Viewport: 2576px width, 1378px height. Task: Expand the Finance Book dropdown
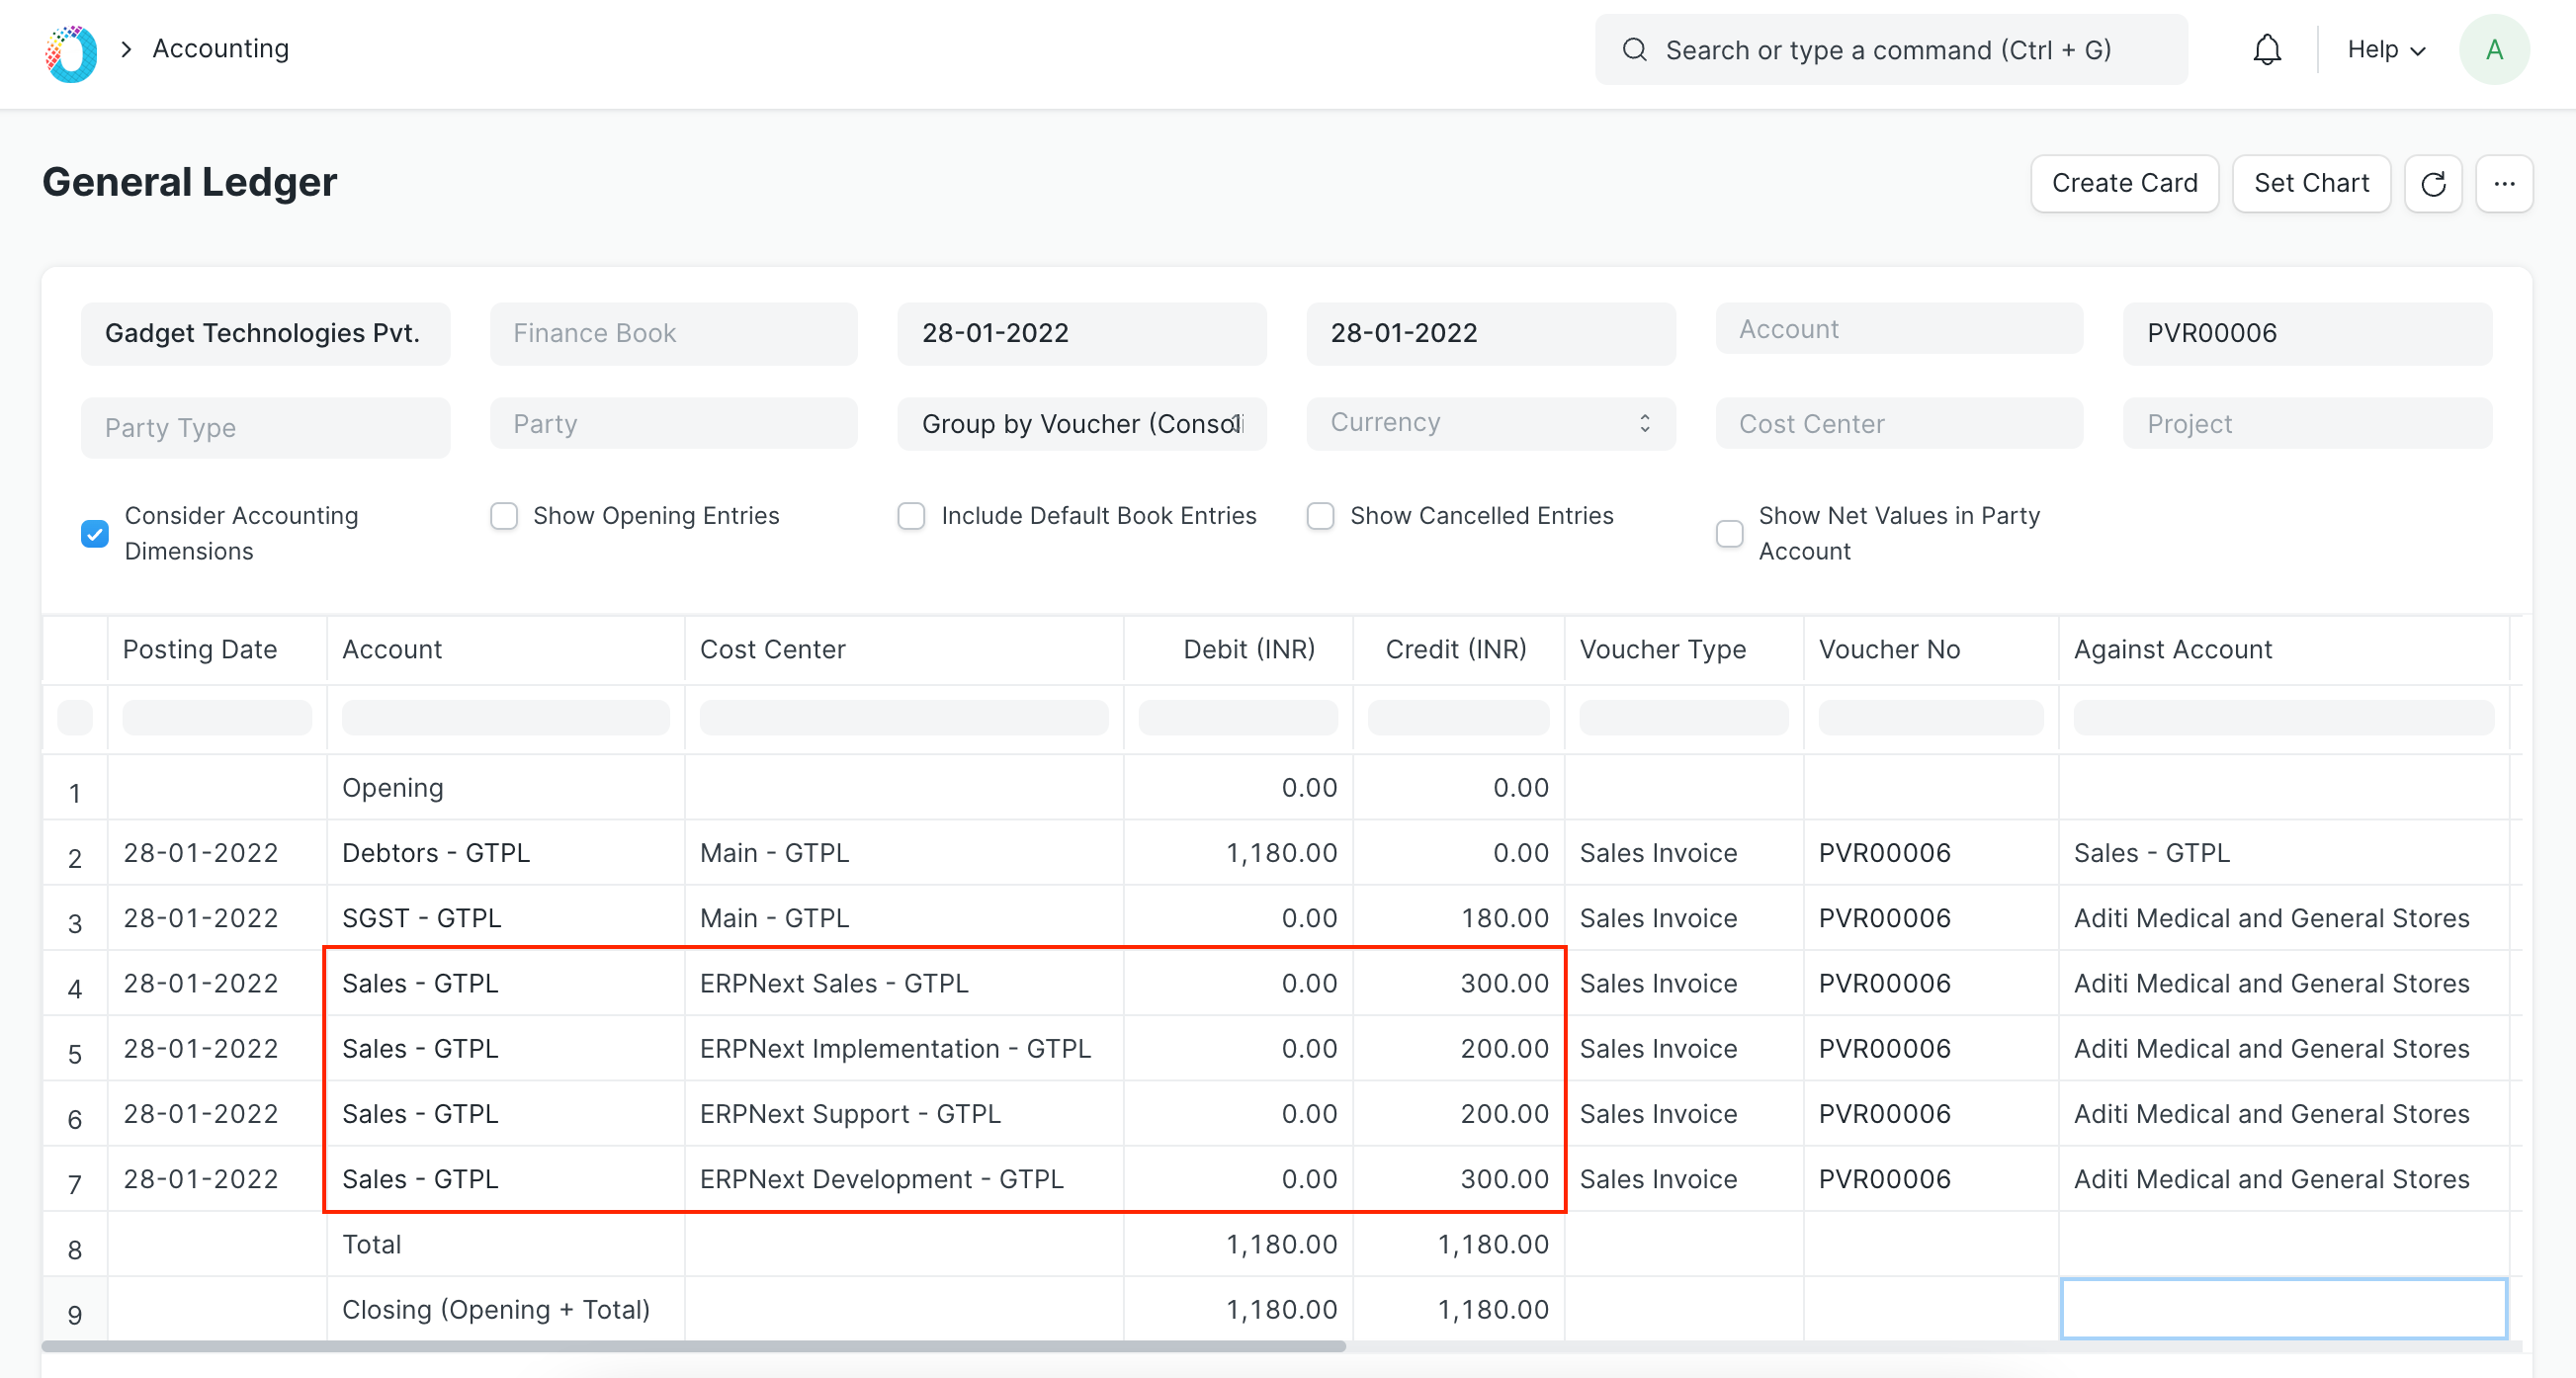tap(673, 332)
